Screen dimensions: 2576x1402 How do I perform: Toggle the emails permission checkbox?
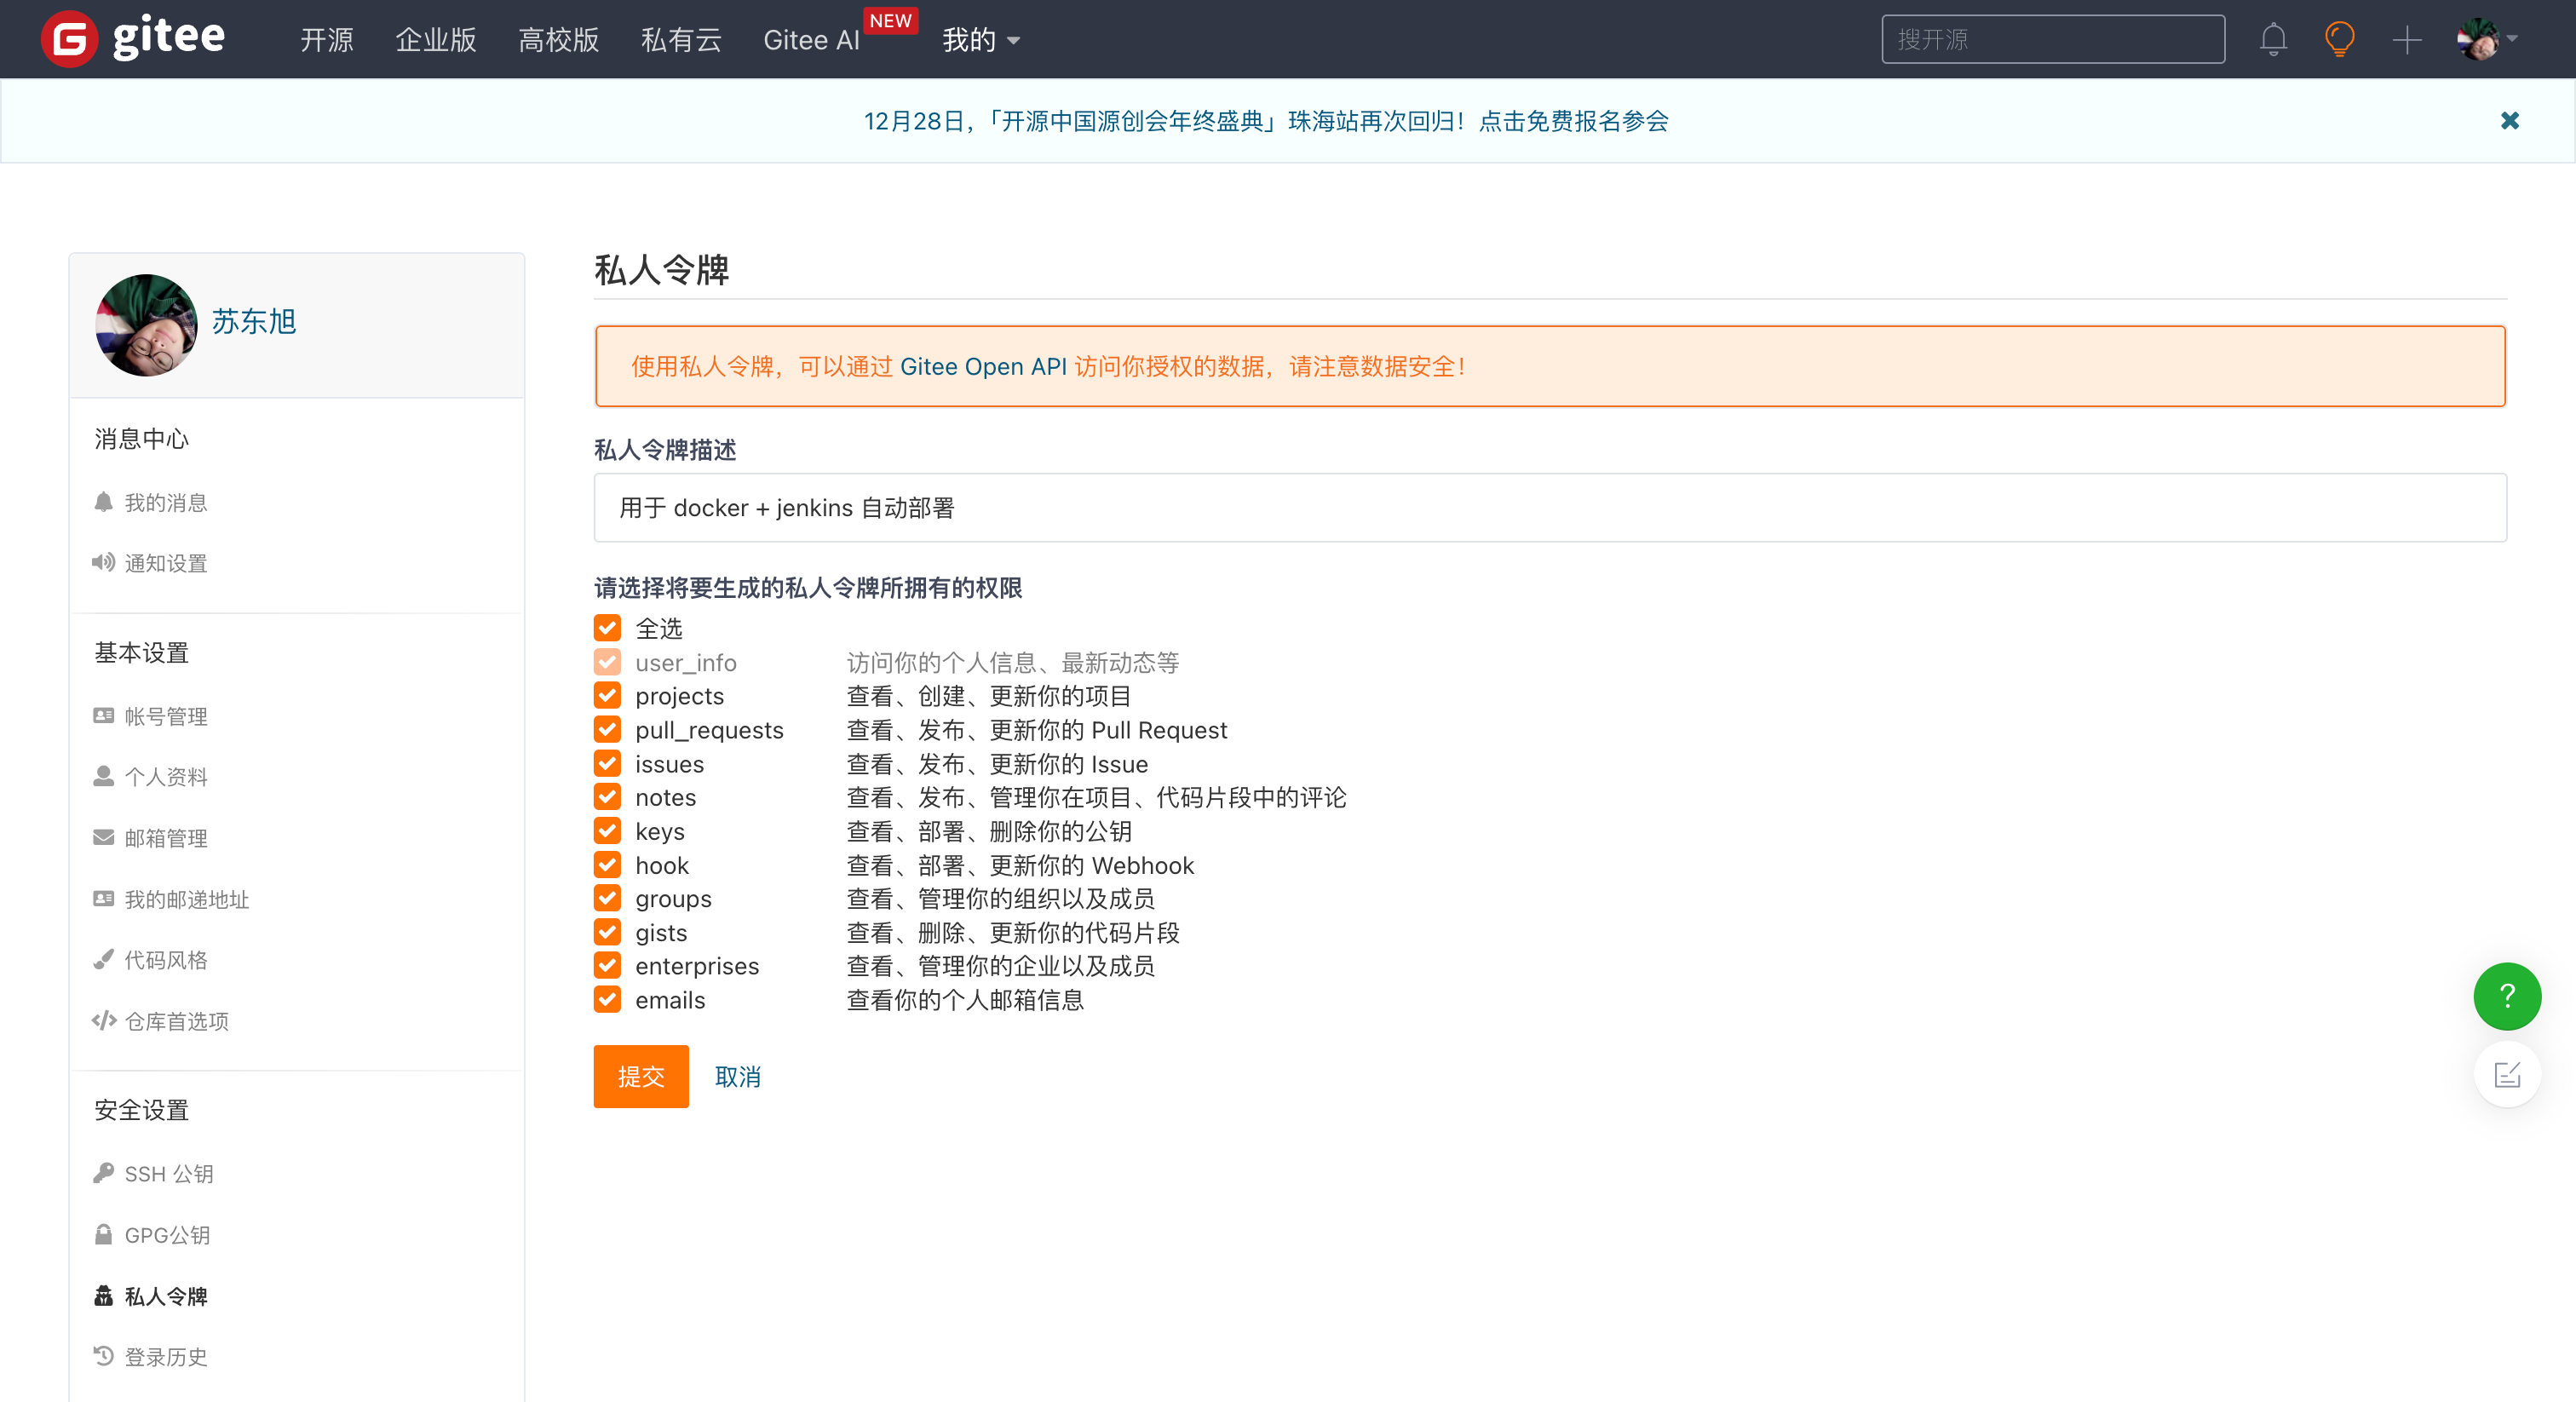pos(607,1000)
